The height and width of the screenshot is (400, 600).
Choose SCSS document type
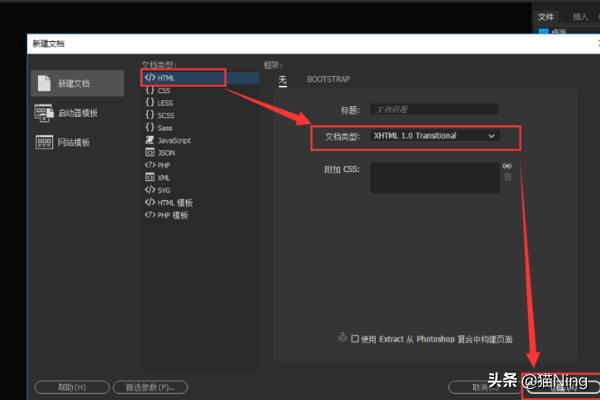pos(160,115)
